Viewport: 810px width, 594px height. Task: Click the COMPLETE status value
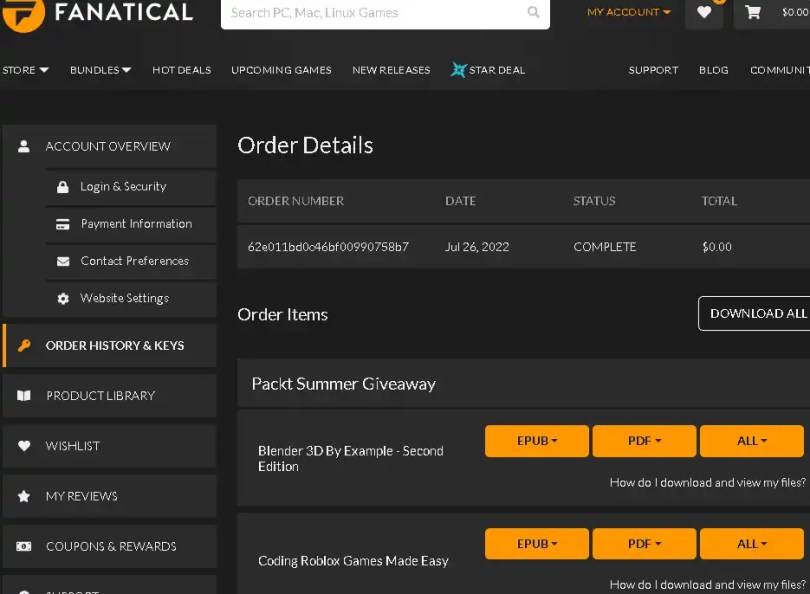604,247
